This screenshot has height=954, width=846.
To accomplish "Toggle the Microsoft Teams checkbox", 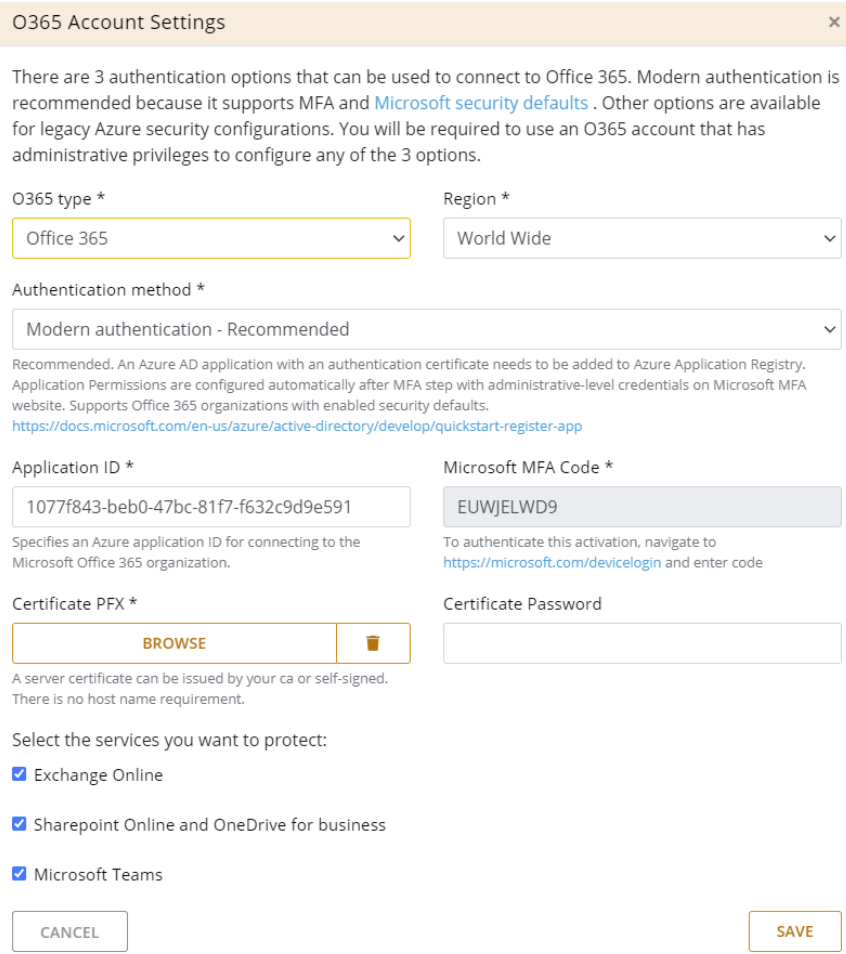I will point(19,874).
